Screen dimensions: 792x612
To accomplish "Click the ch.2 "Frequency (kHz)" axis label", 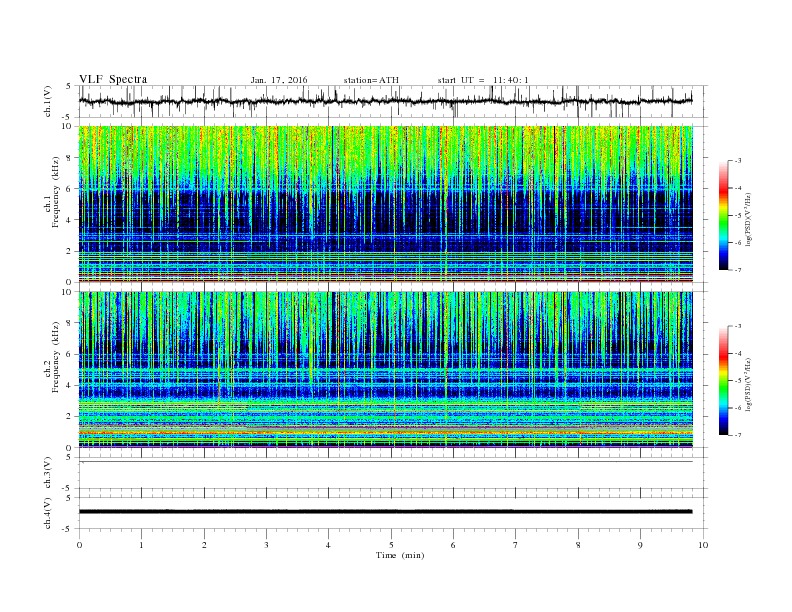I will (x=55, y=357).
